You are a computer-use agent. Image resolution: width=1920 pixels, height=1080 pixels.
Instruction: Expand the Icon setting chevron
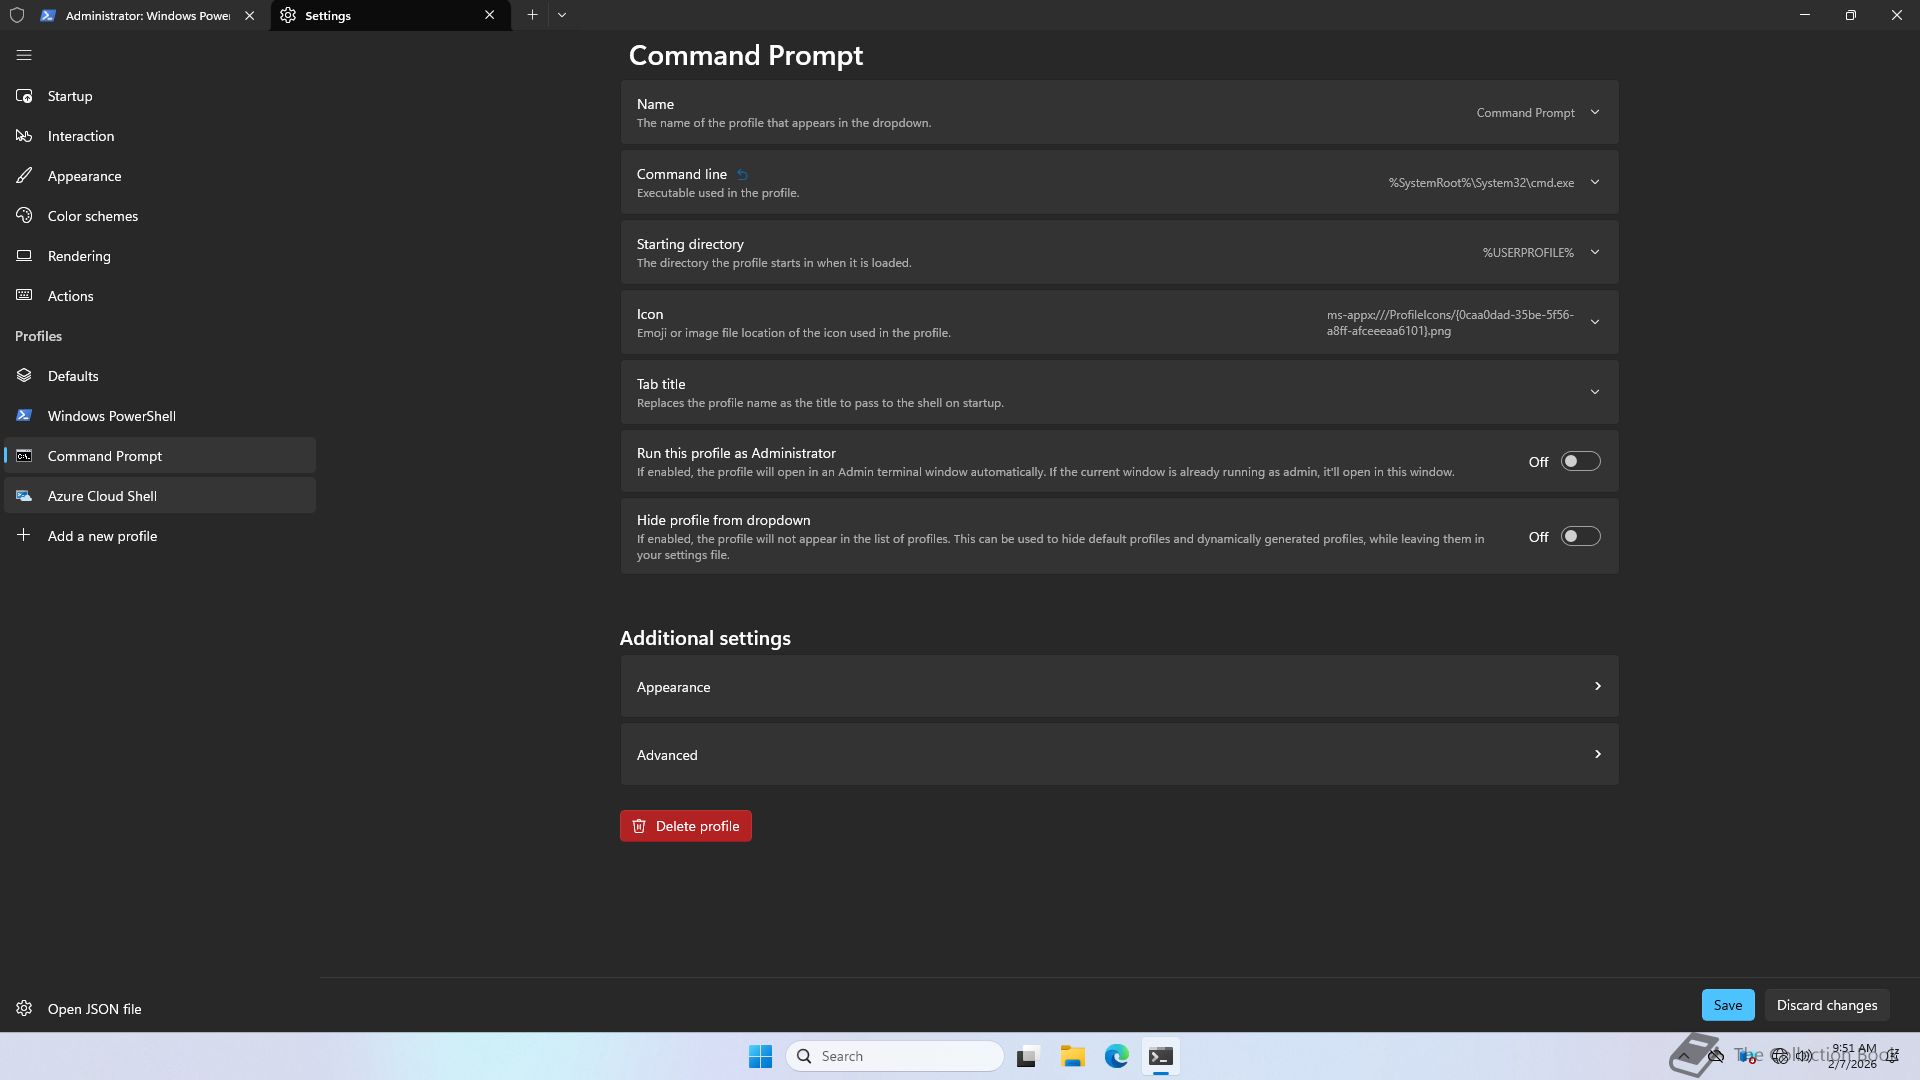[1595, 322]
